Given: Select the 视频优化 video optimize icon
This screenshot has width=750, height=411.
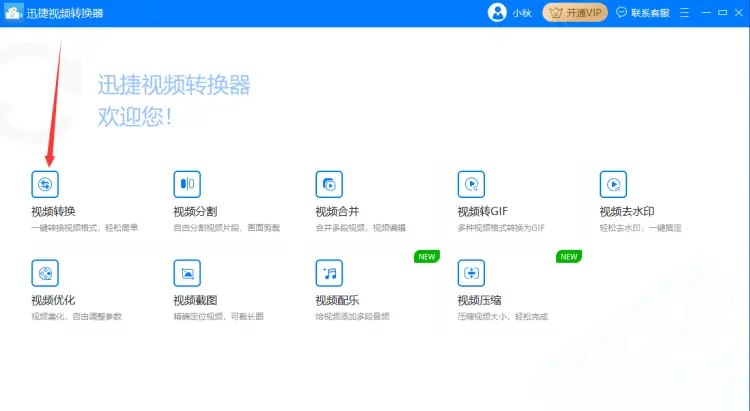Looking at the screenshot, I should point(45,273).
